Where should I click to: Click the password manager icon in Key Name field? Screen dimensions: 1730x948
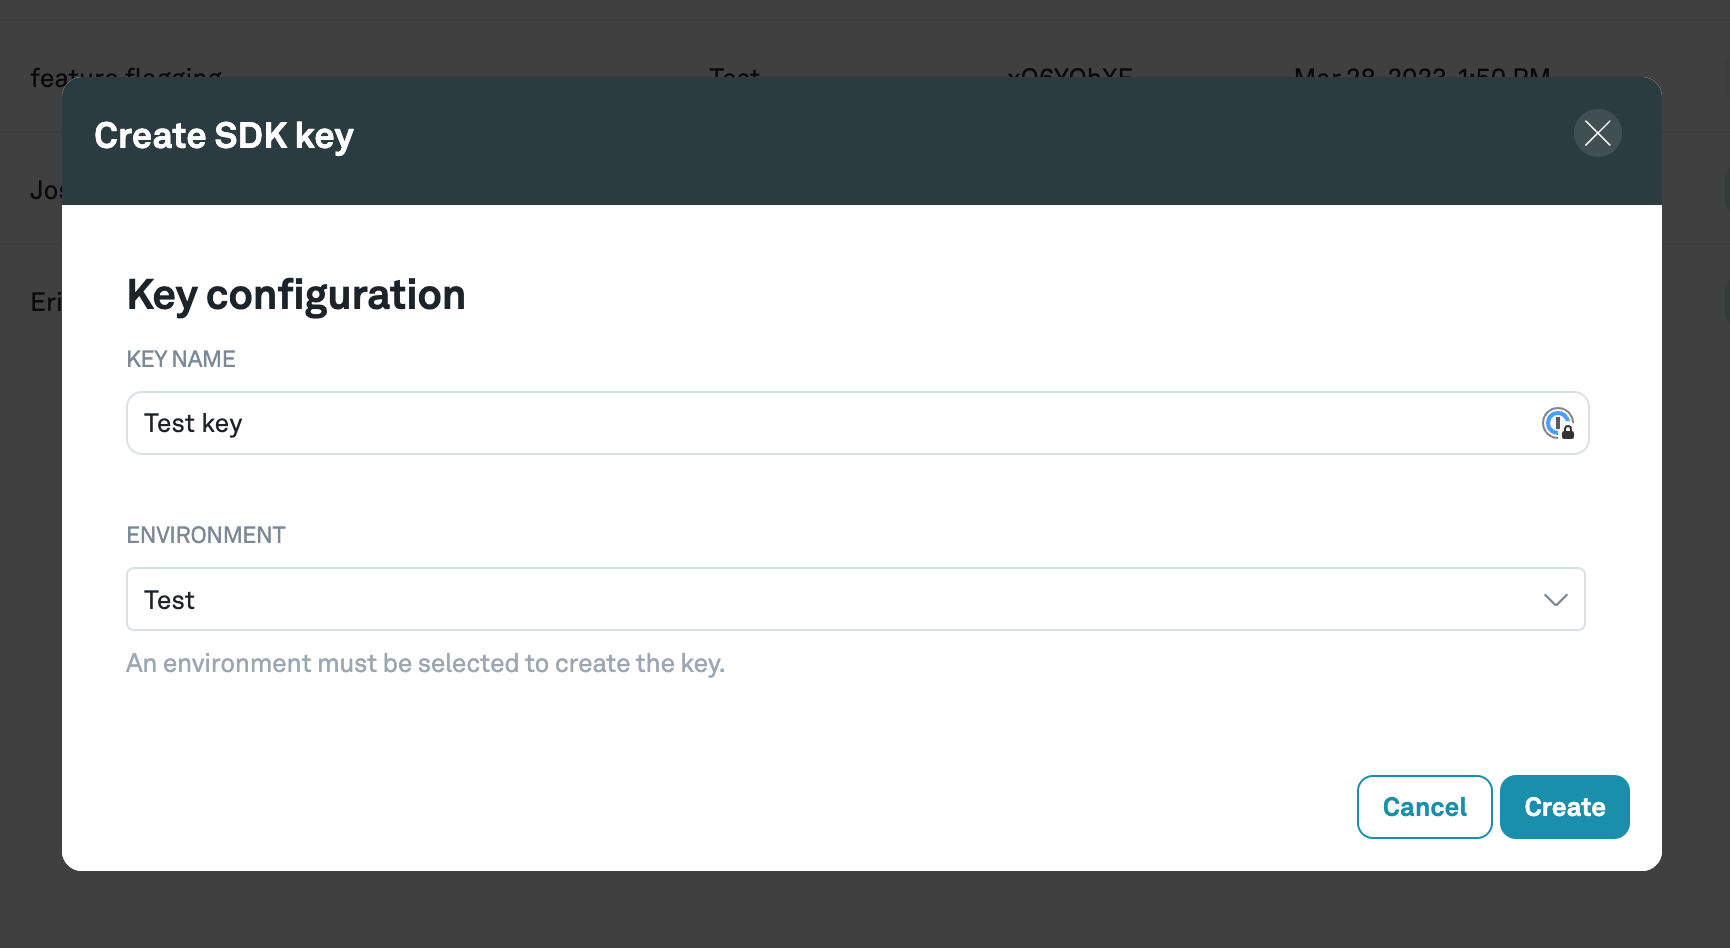point(1558,423)
